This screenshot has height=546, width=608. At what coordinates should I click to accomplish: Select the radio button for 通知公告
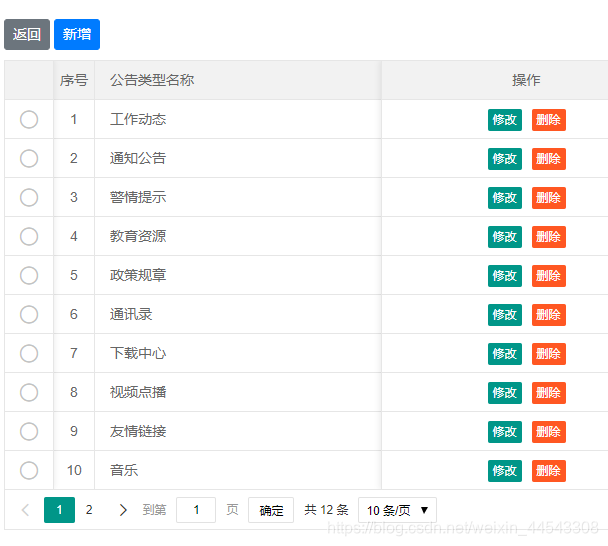click(29, 158)
